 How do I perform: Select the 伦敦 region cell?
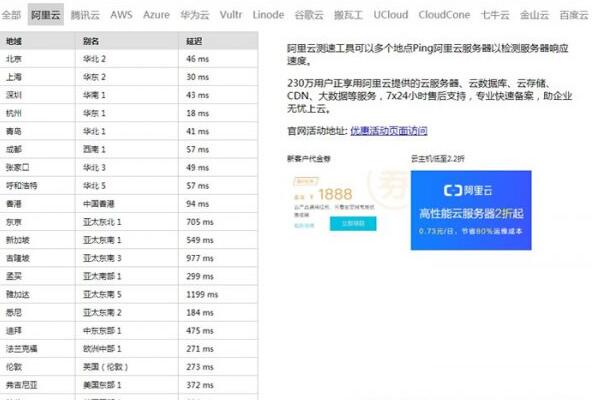coord(38,367)
